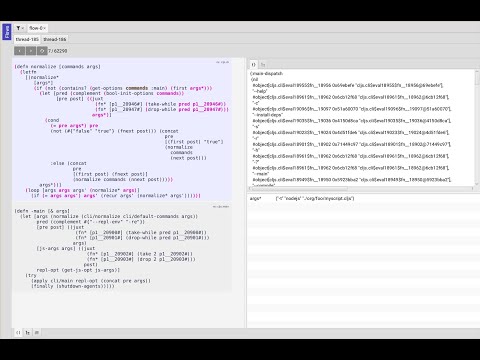Image resolution: width=480 pixels, height=360 pixels.
Task: Click the file label above -main form
Action: tap(221, 207)
